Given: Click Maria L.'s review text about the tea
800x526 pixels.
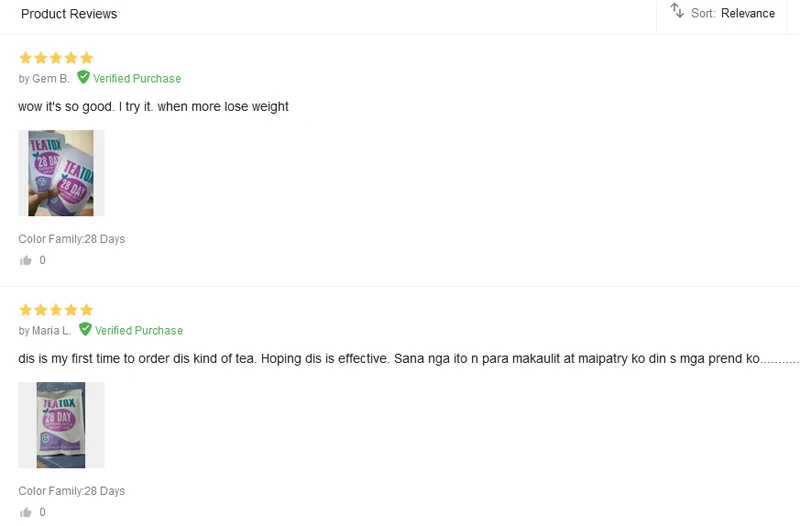Looking at the screenshot, I should 400,358.
